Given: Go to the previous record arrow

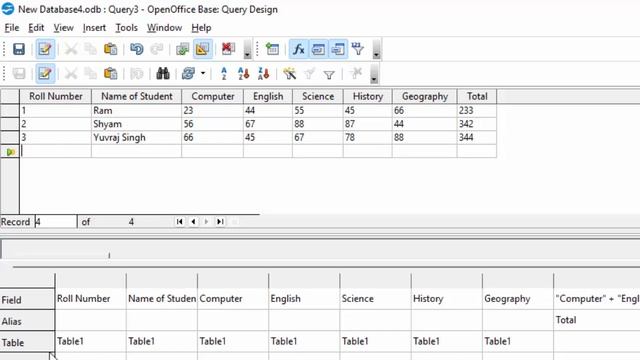Looking at the screenshot, I should 193,222.
